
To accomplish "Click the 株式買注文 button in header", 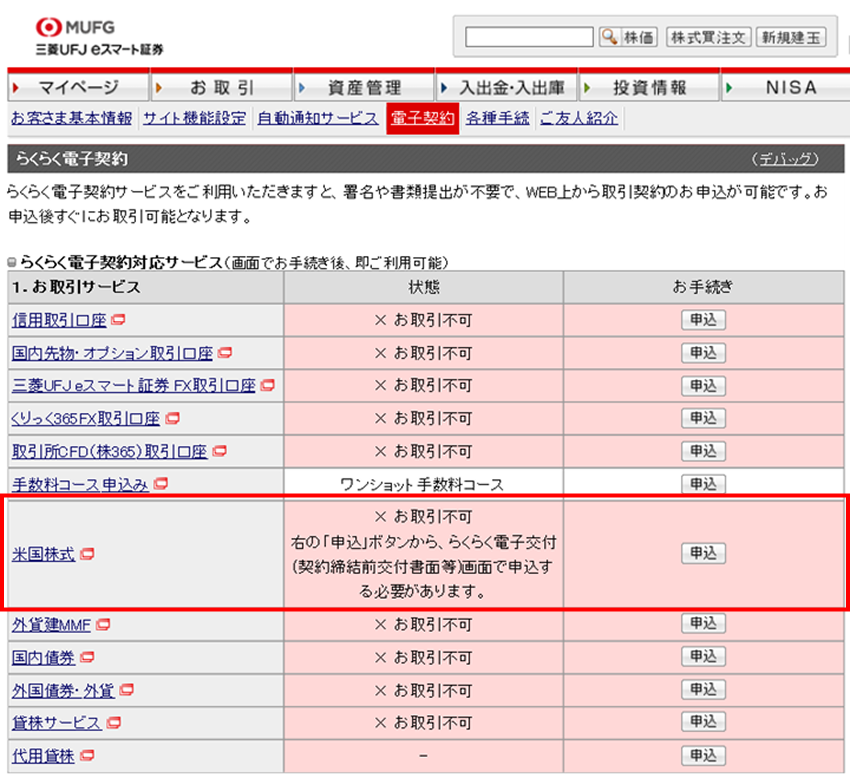I will coord(708,37).
